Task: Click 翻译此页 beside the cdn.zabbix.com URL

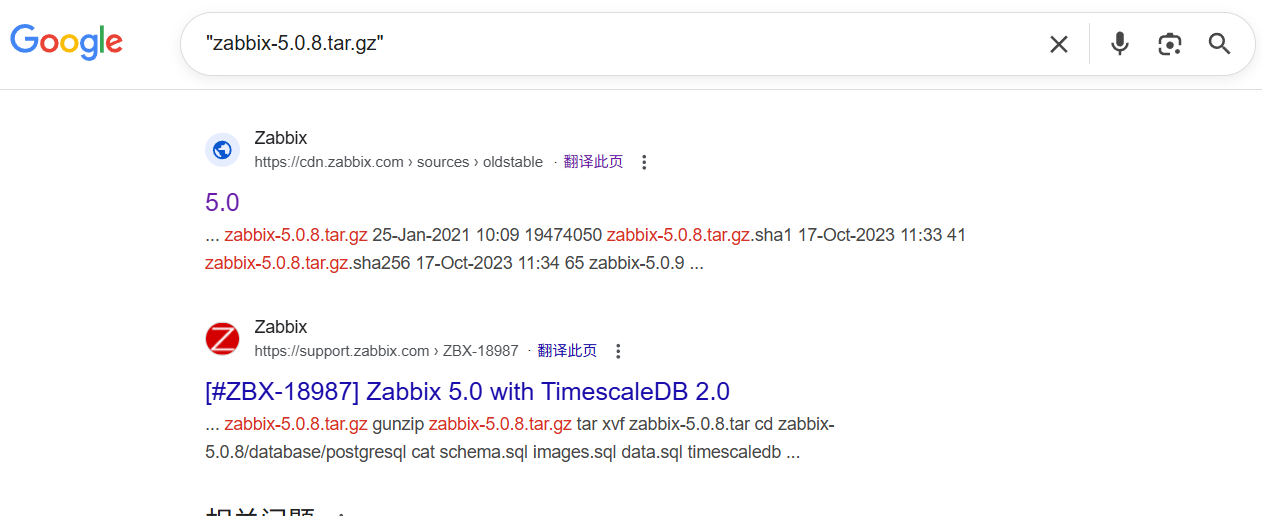Action: tap(593, 162)
